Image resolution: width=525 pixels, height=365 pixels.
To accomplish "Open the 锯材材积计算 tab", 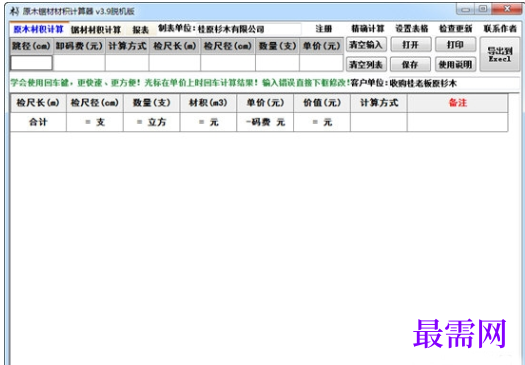I will pyautogui.click(x=96, y=29).
